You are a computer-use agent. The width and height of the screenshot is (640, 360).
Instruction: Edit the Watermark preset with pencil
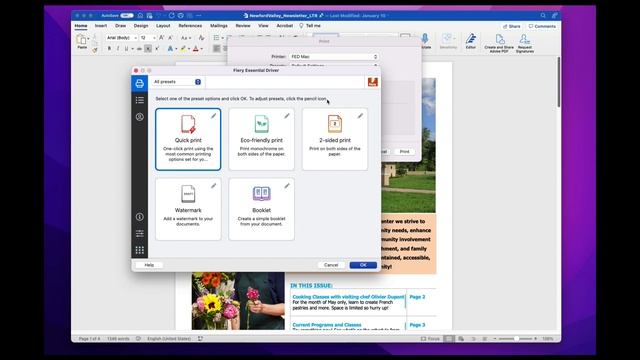pyautogui.click(x=213, y=186)
